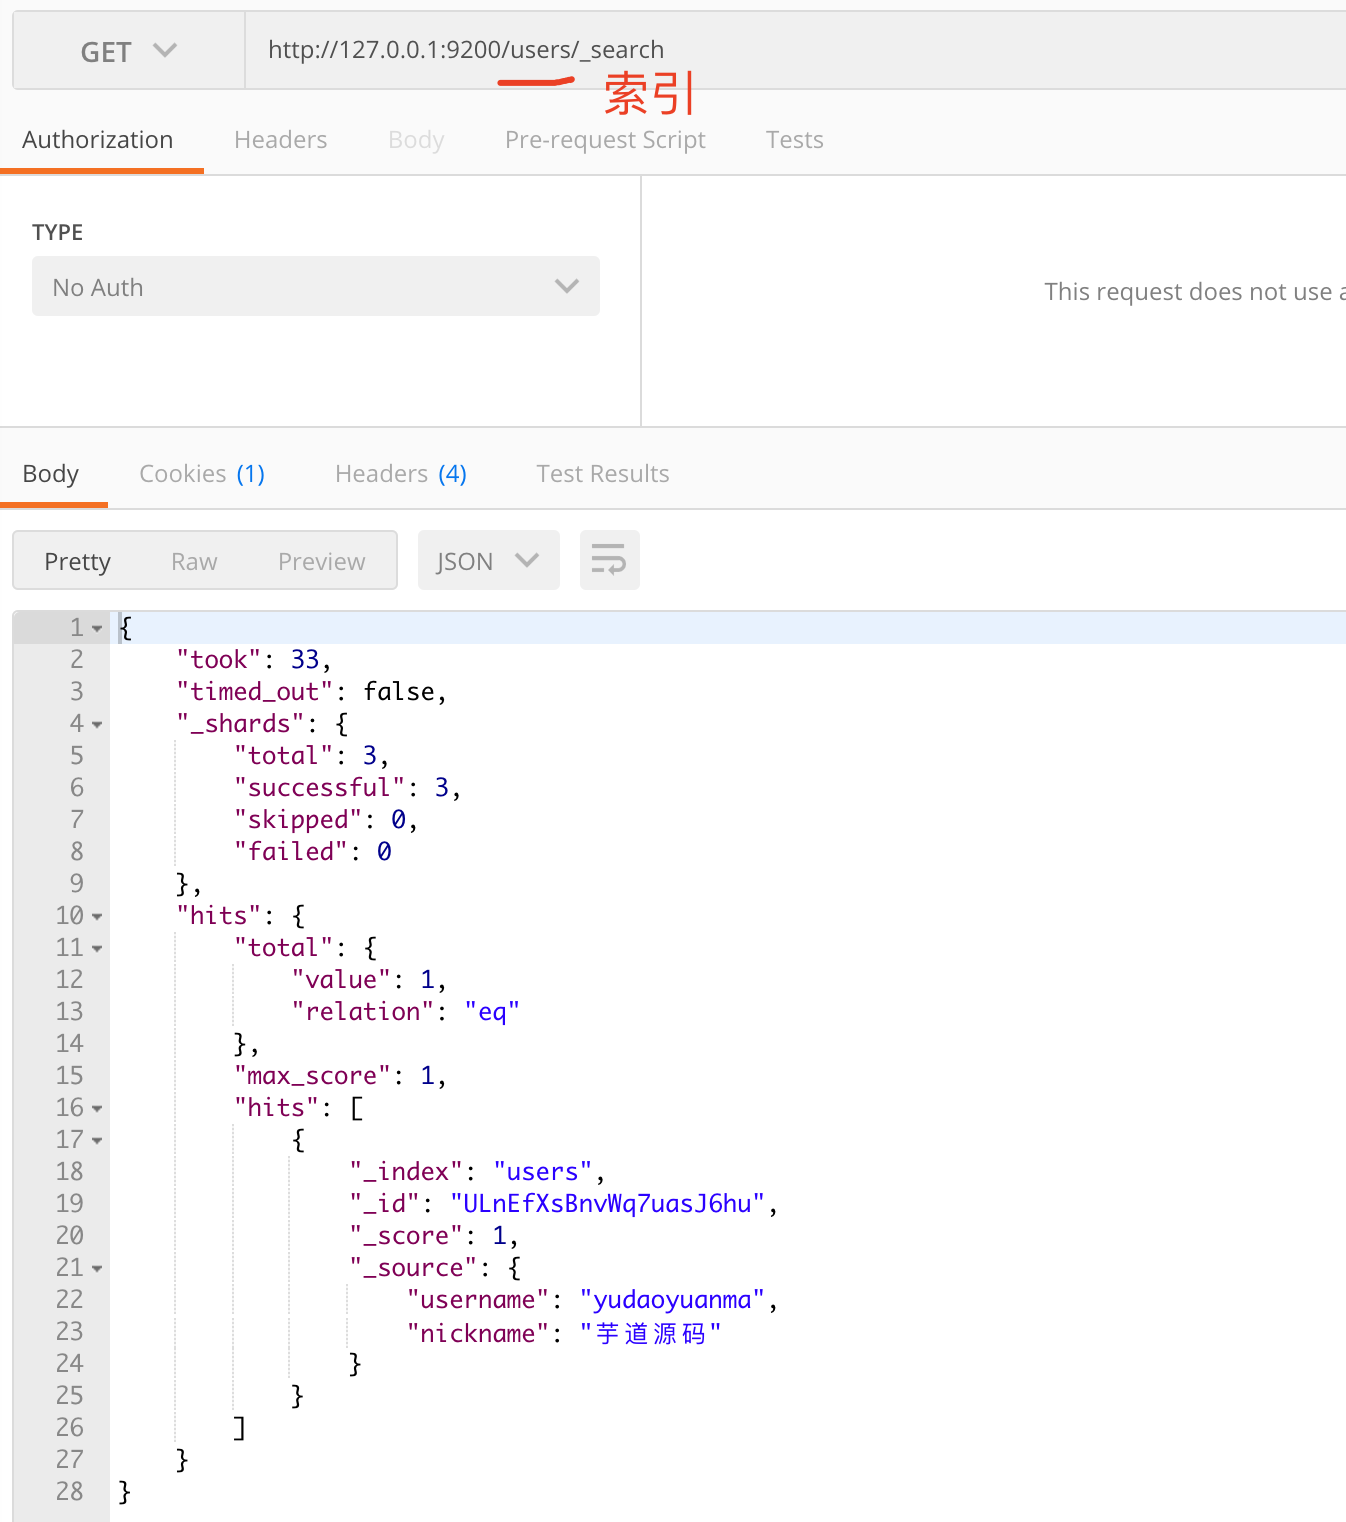Switch to Preview response view
Screen dimensions: 1346x1522
[x=321, y=562]
